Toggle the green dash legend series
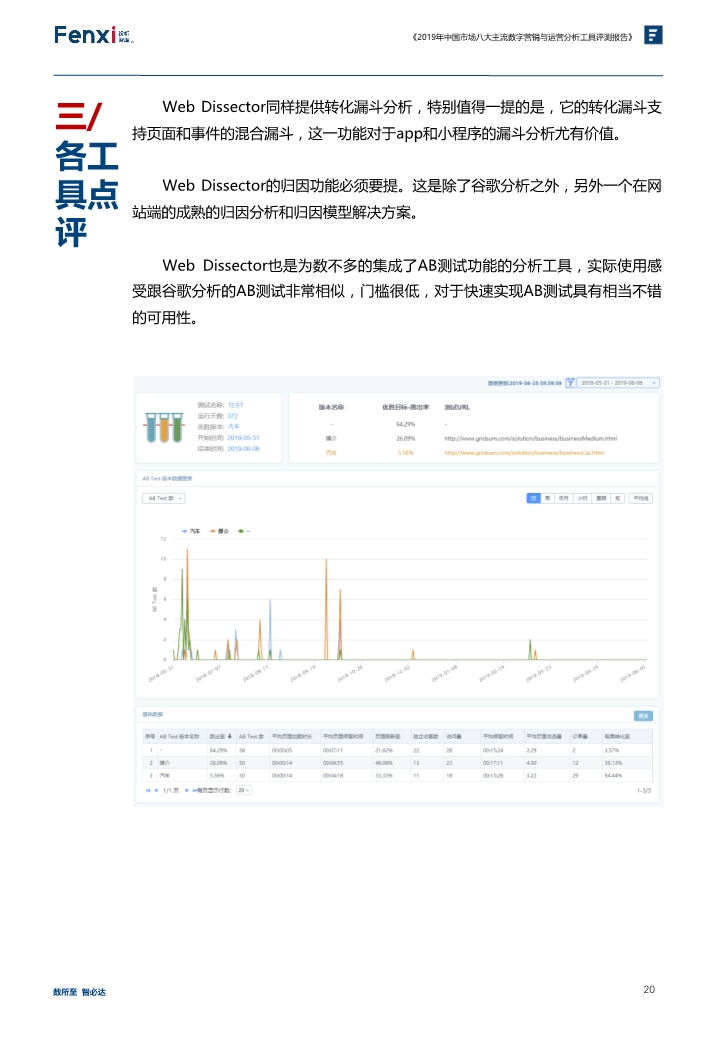 click(243, 531)
